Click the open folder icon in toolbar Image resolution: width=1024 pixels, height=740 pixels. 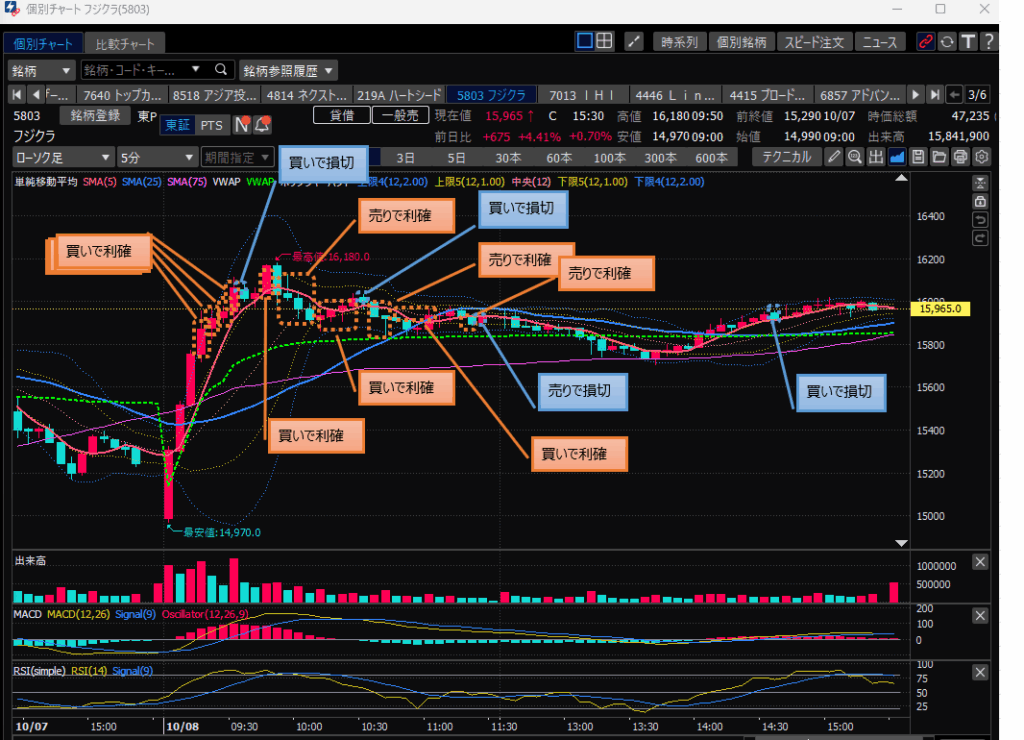[x=939, y=157]
